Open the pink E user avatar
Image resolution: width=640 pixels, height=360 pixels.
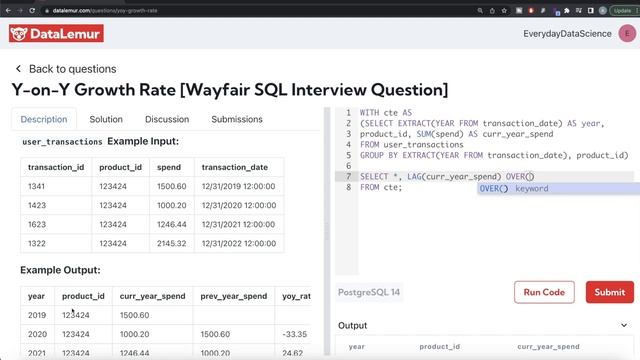(x=627, y=33)
